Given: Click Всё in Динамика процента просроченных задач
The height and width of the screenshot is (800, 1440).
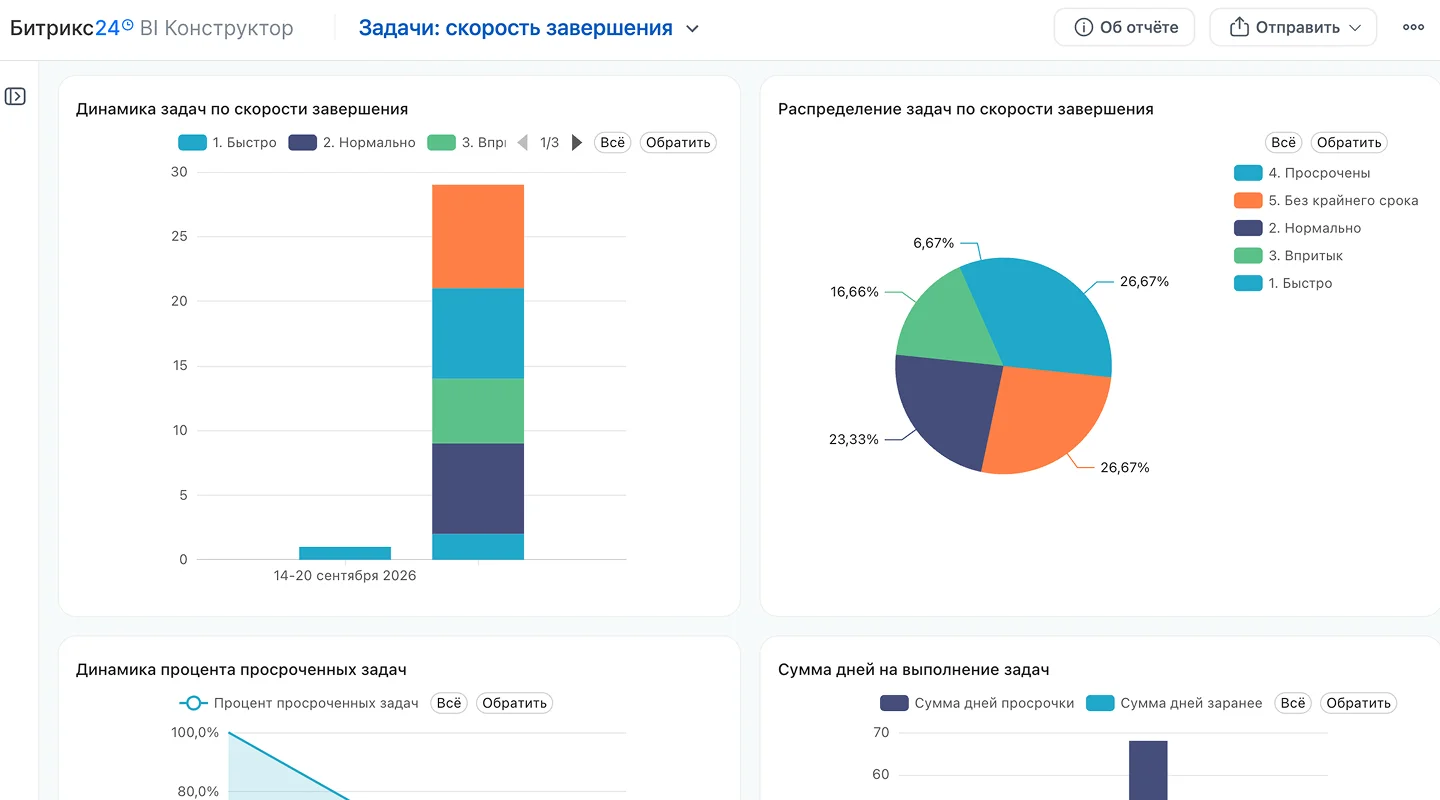Looking at the screenshot, I should 449,703.
